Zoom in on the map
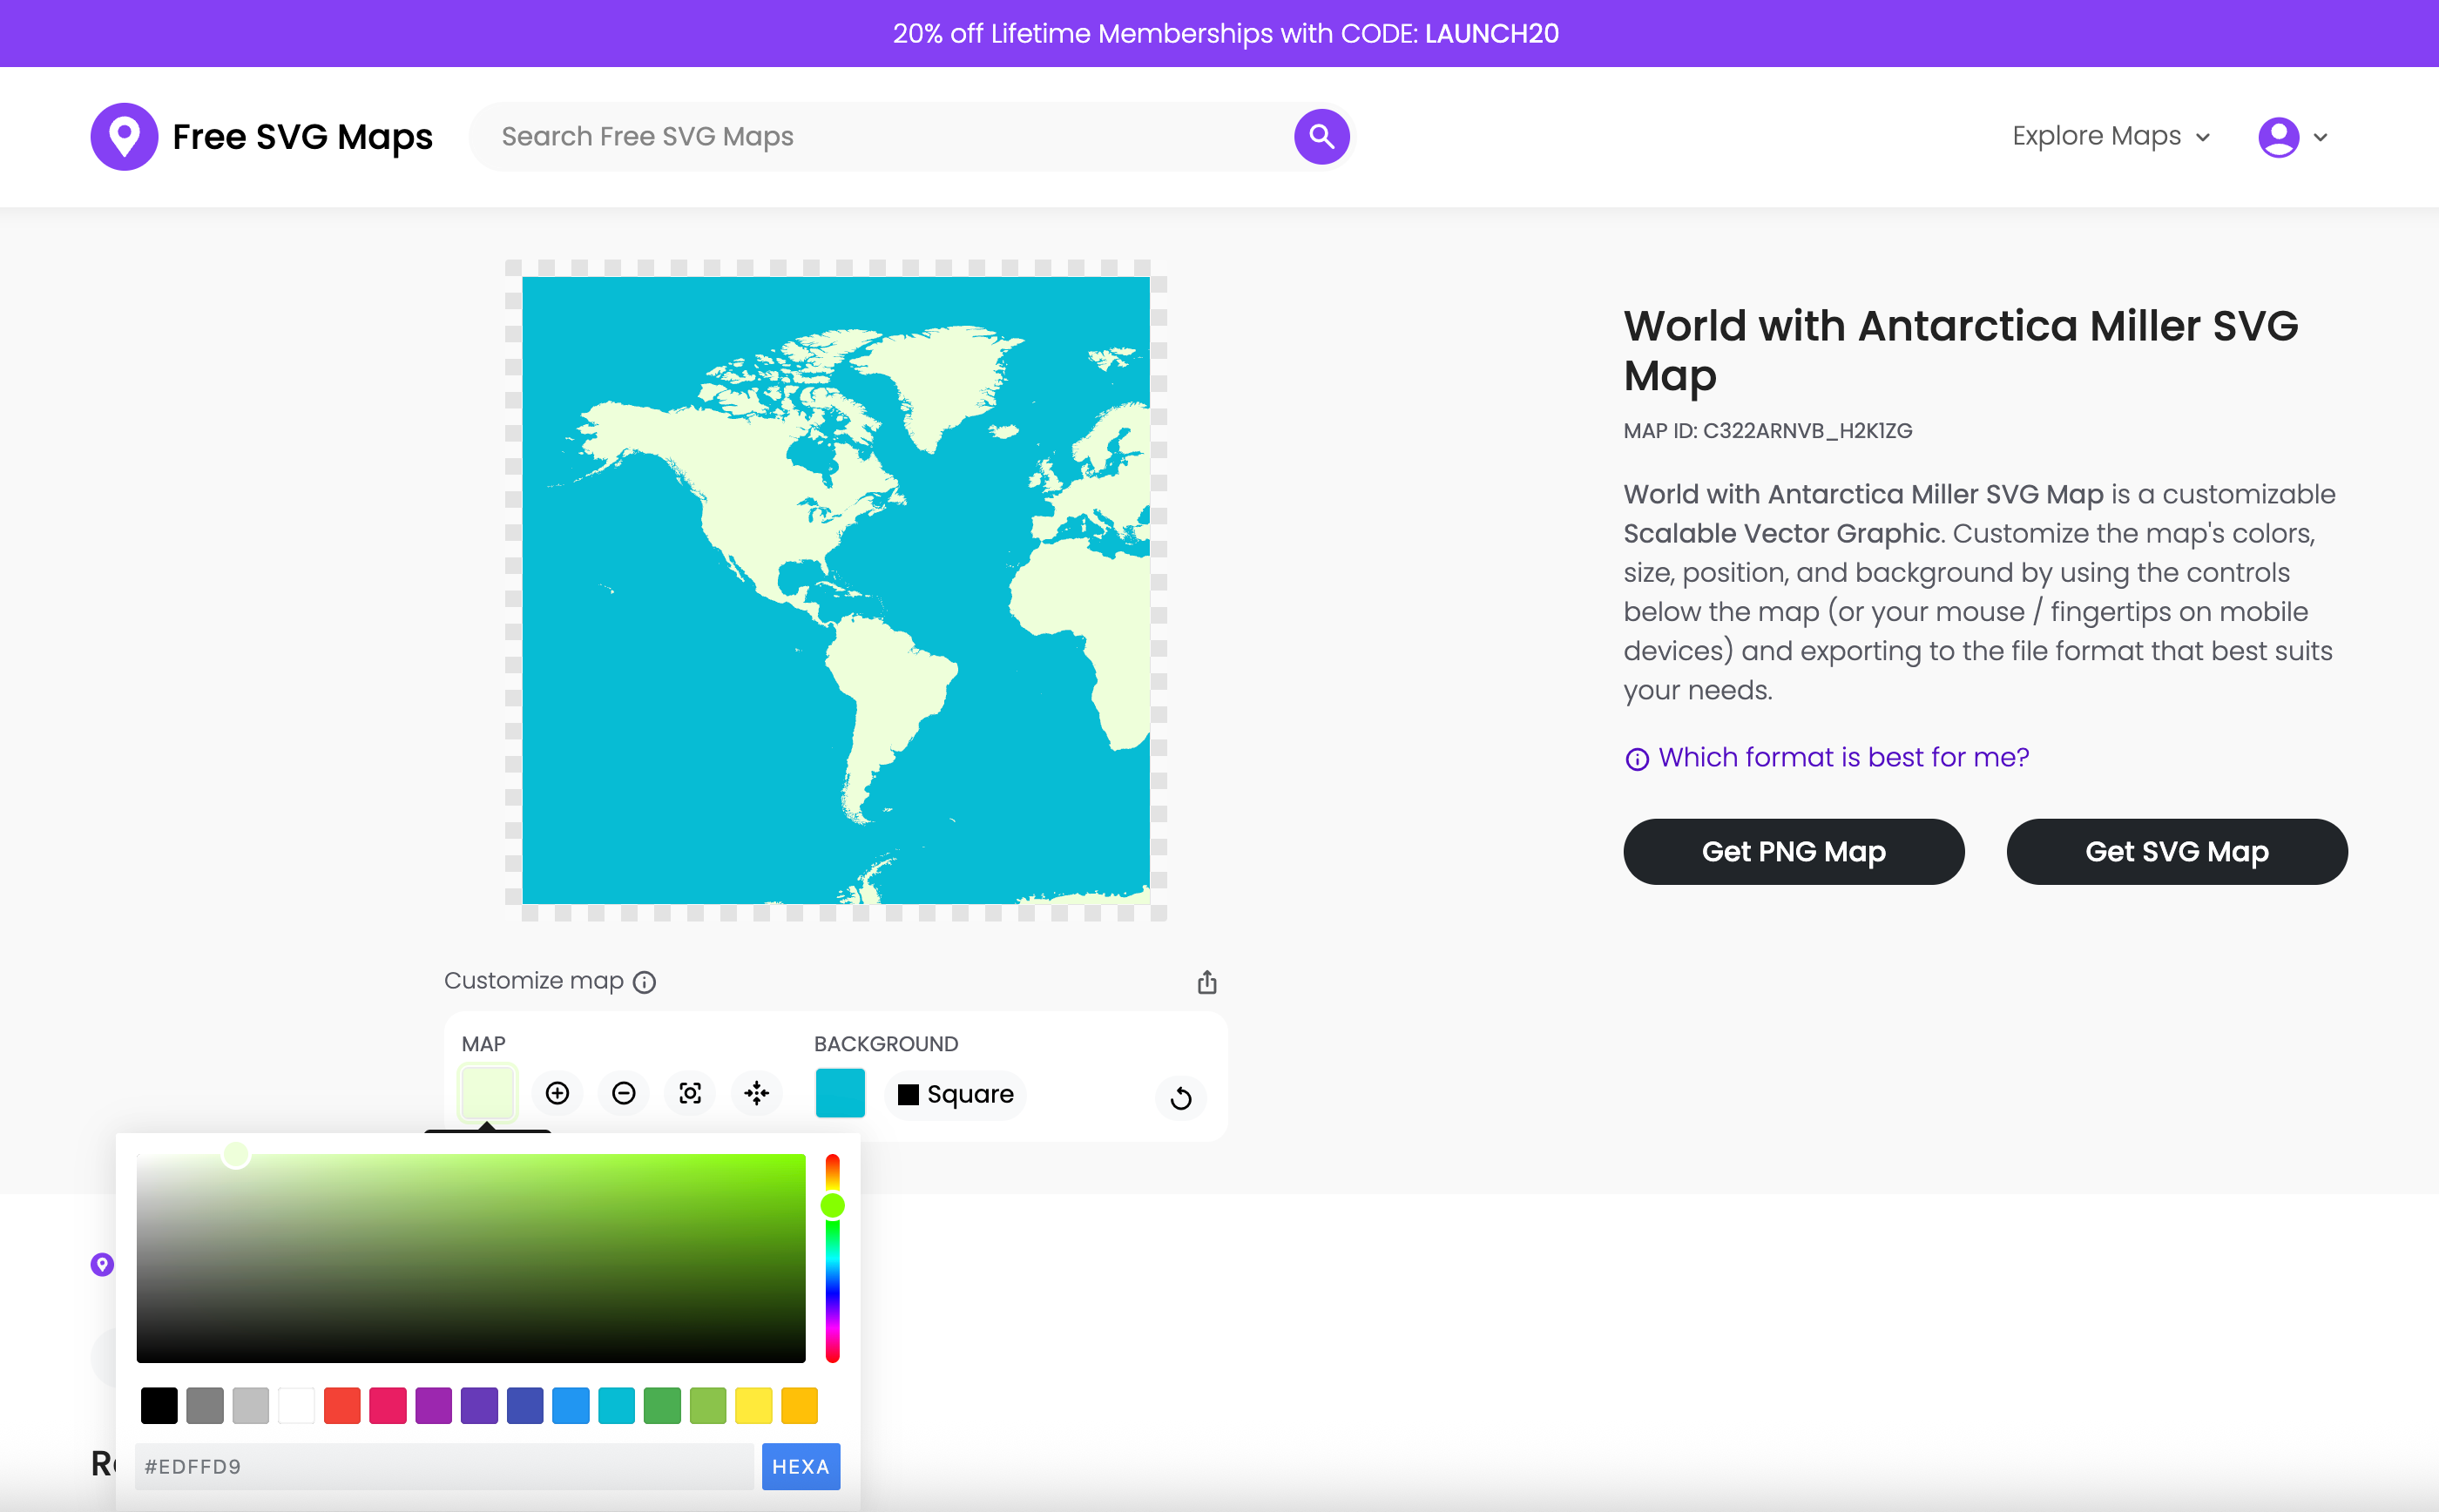The image size is (2439, 1512). click(557, 1093)
